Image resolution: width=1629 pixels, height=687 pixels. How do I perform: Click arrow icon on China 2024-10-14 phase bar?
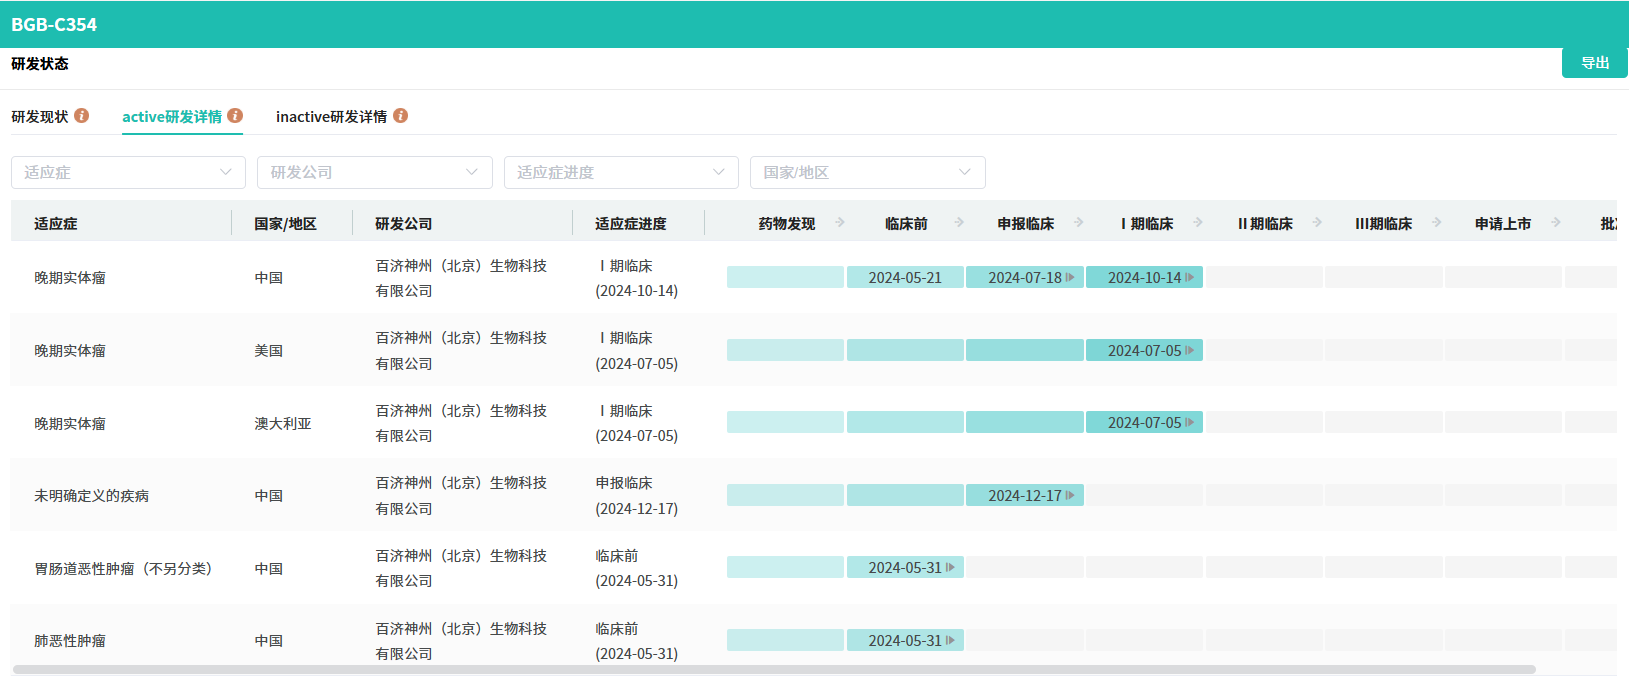coord(1190,278)
